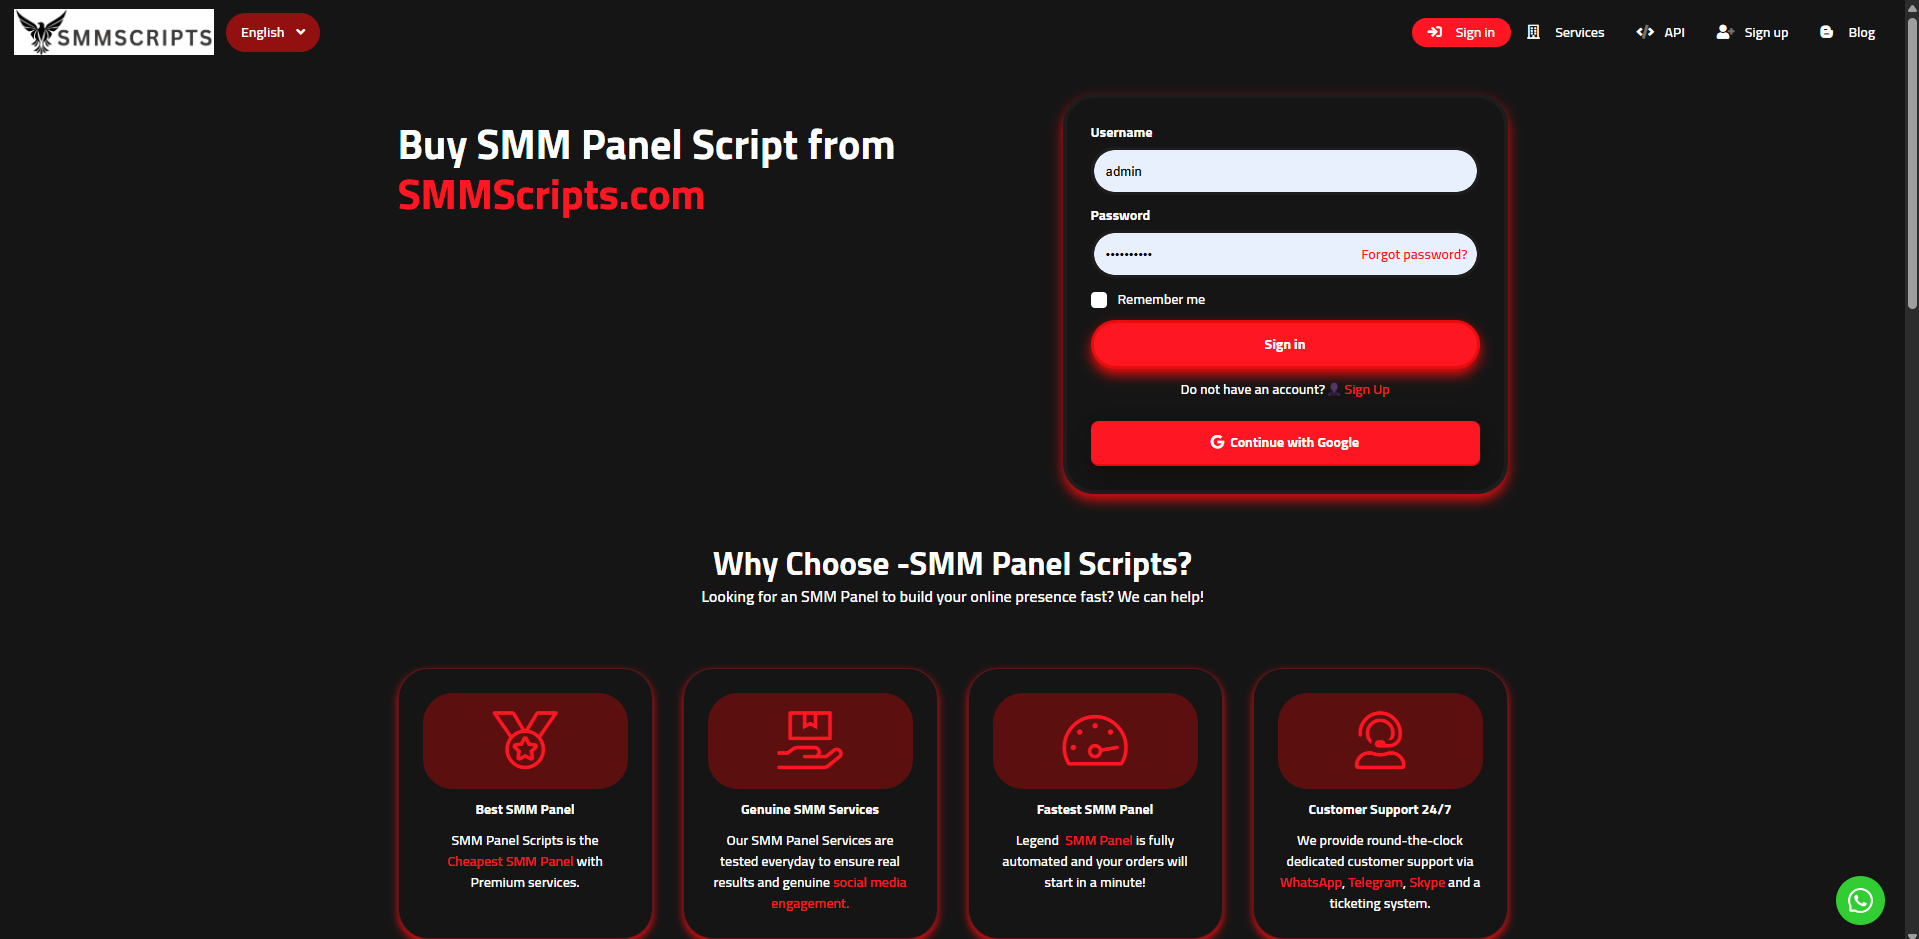The image size is (1919, 939).
Task: Click the building icon beside Services
Action: tap(1533, 32)
